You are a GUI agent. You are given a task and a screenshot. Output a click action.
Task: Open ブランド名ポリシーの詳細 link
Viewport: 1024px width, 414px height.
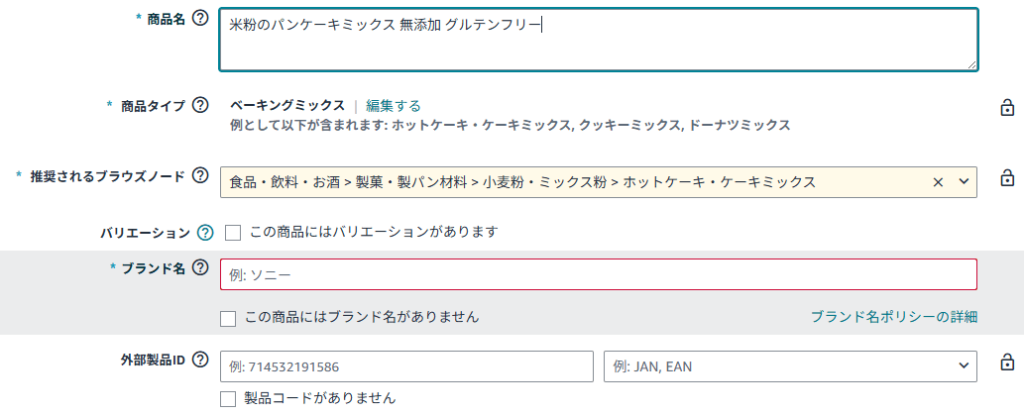tap(894, 317)
